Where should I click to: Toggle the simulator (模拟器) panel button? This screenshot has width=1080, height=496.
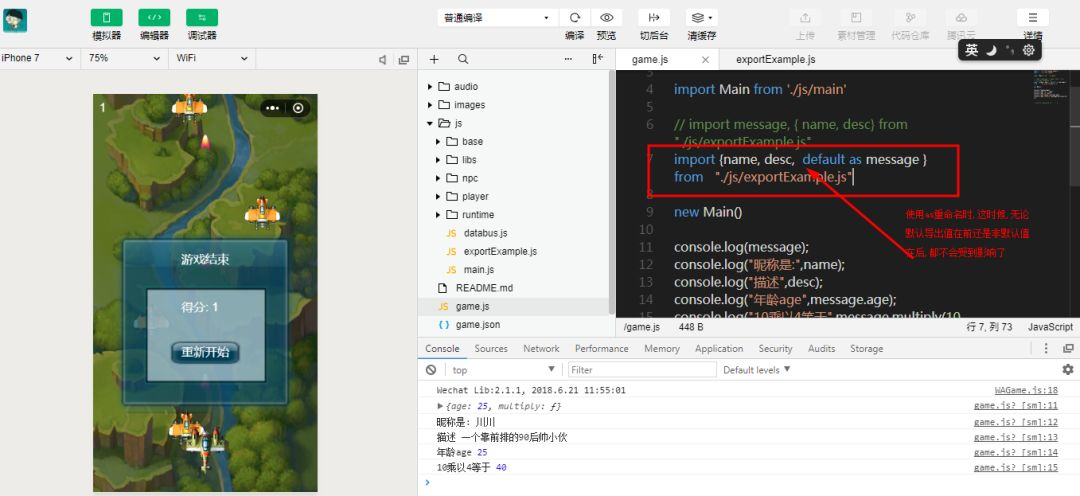[x=106, y=18]
